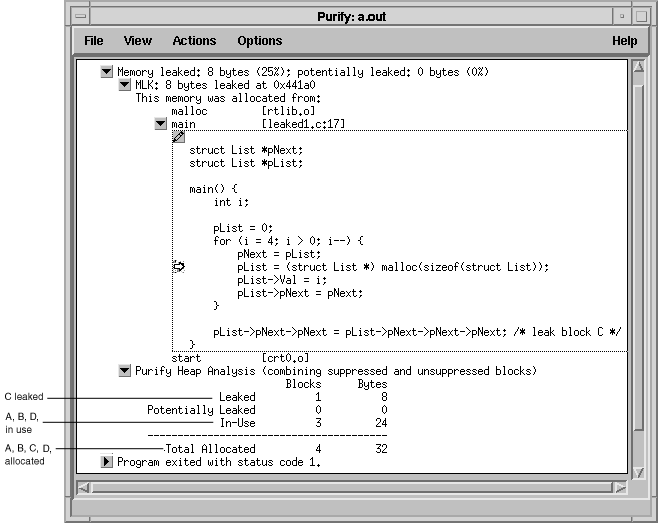Click the 'pList->Val = i;' source line
Viewport: 660px width, 523px height.
282,280
